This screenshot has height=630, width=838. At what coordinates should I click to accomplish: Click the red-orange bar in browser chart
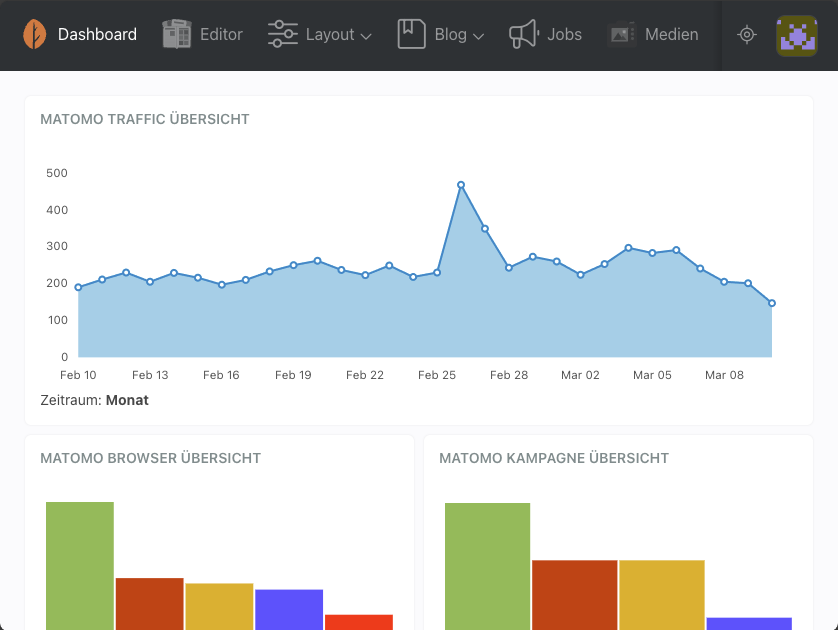pos(359,622)
